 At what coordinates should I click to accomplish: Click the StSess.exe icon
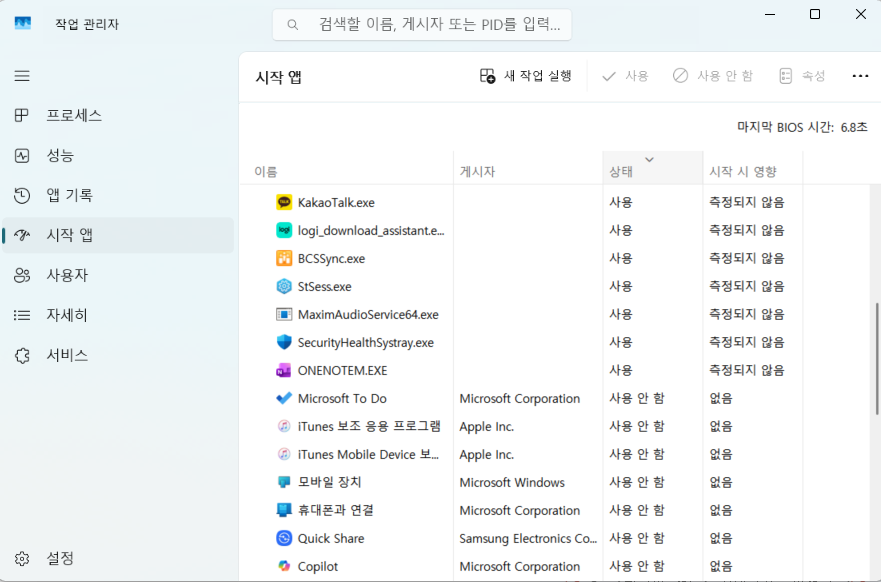click(x=284, y=287)
